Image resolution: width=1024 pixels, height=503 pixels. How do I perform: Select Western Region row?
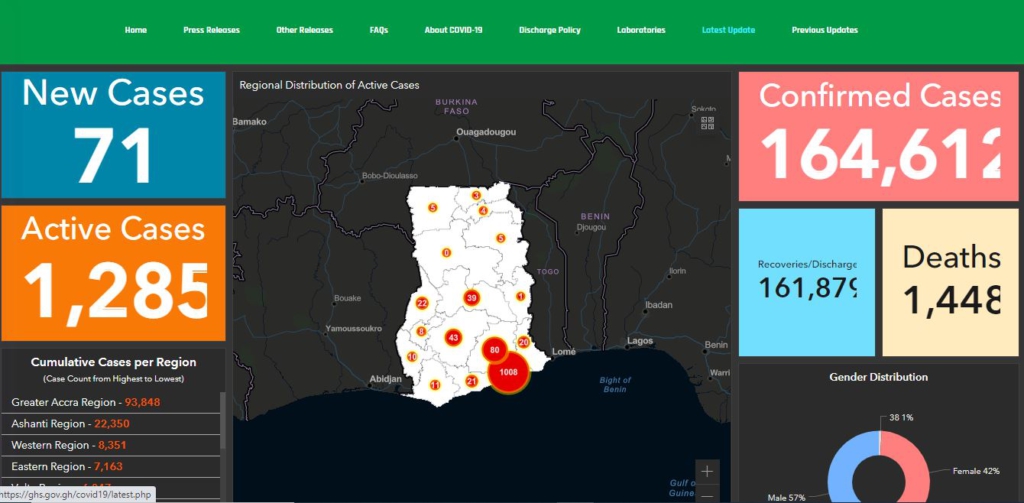pyautogui.click(x=111, y=446)
